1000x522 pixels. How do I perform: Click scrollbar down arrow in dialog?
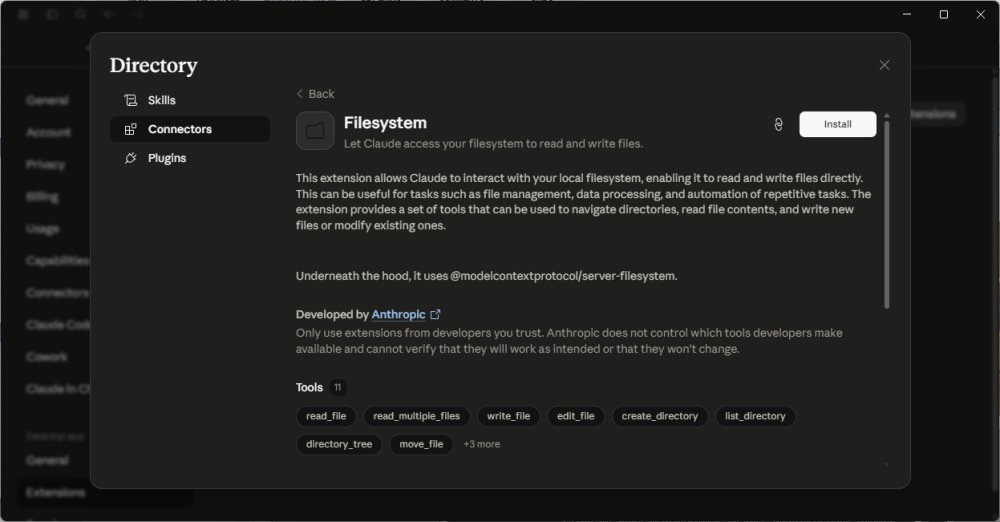tap(886, 465)
